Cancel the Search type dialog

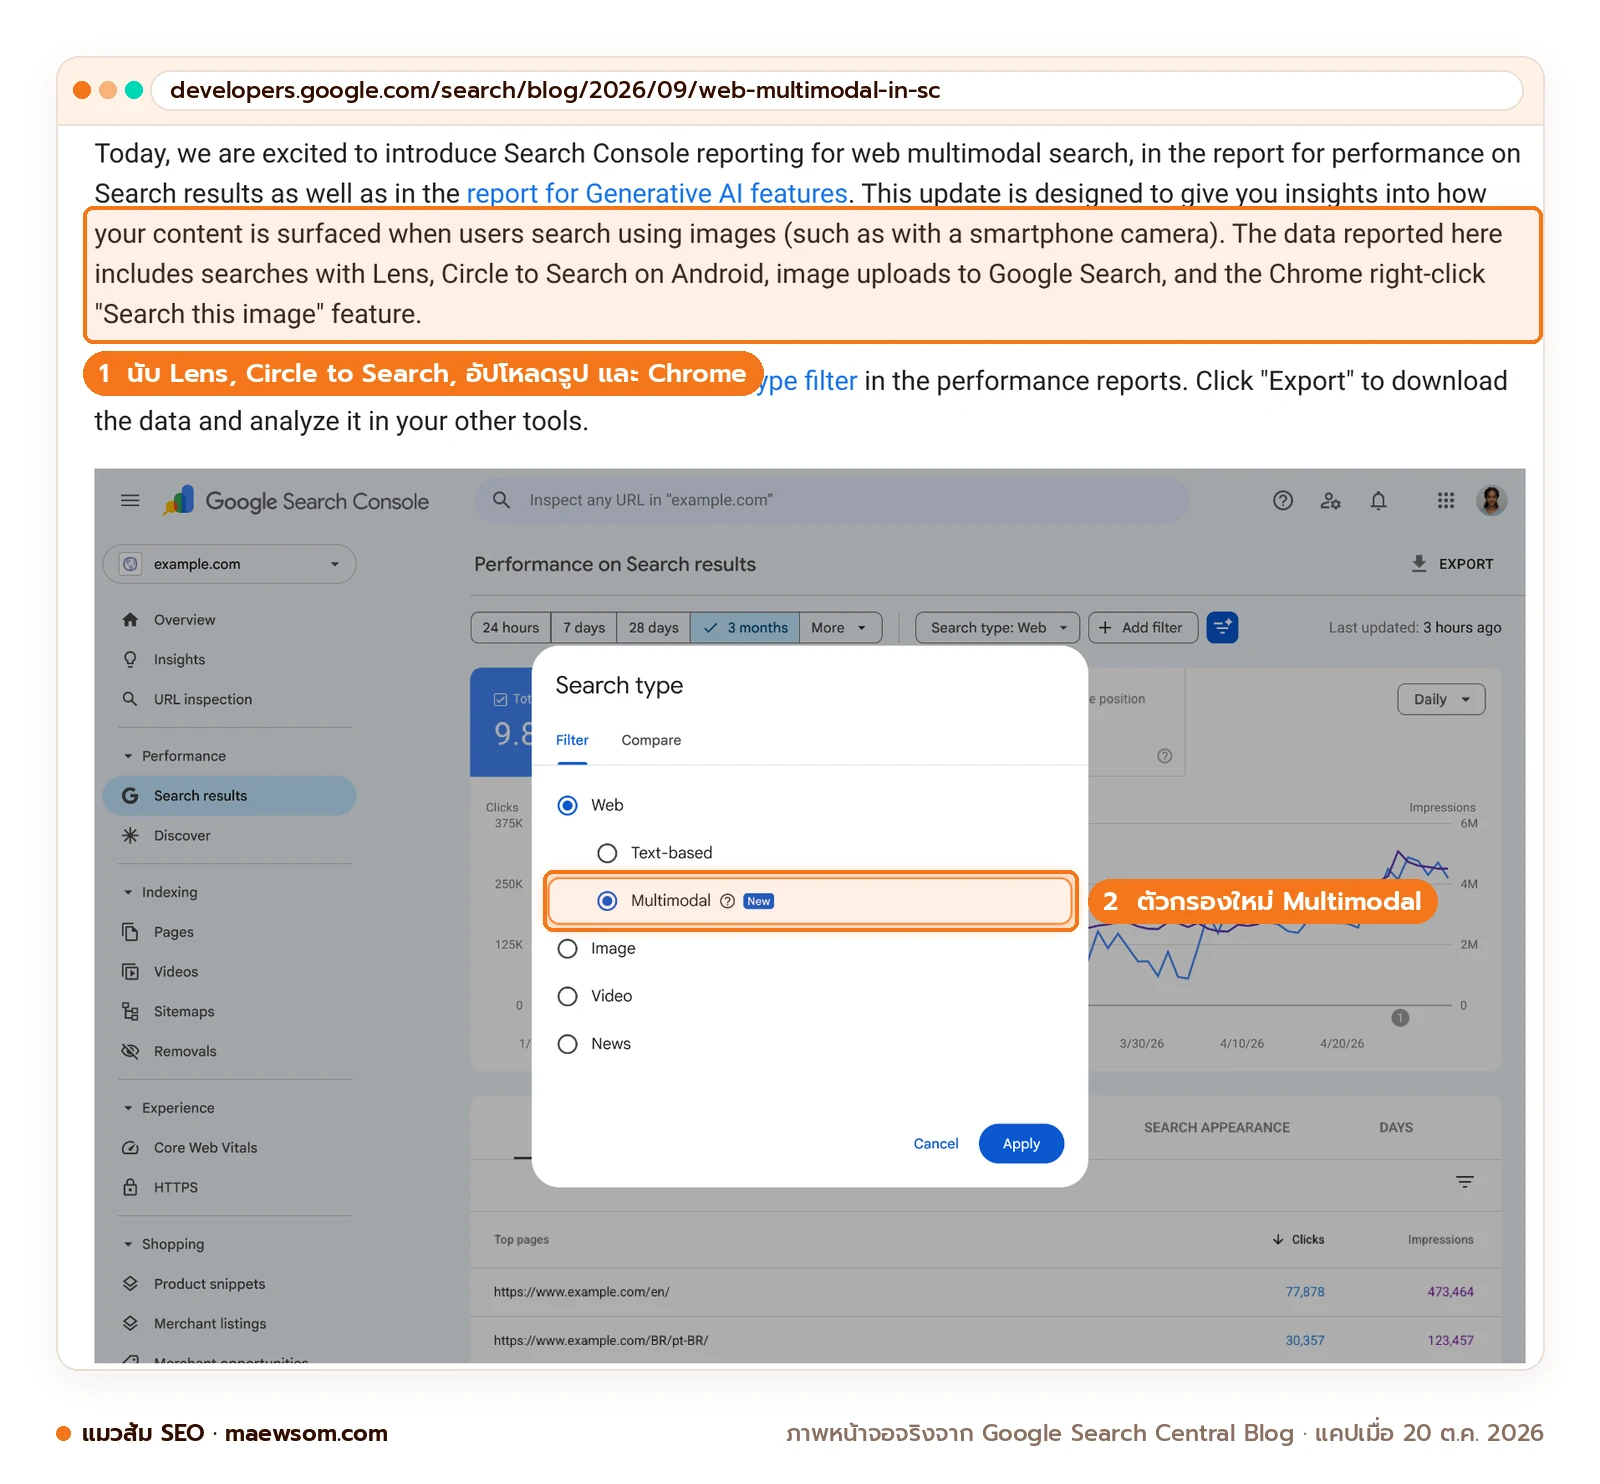pos(936,1144)
